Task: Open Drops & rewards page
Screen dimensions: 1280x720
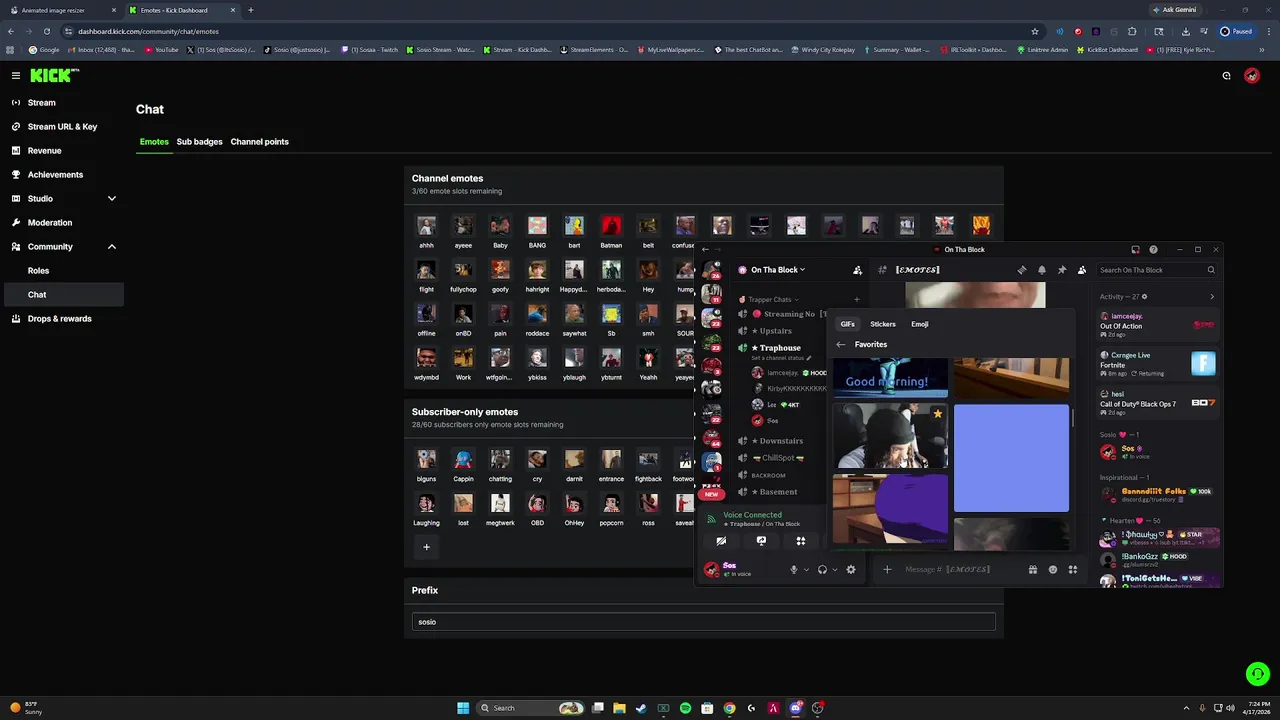Action: pos(62,319)
